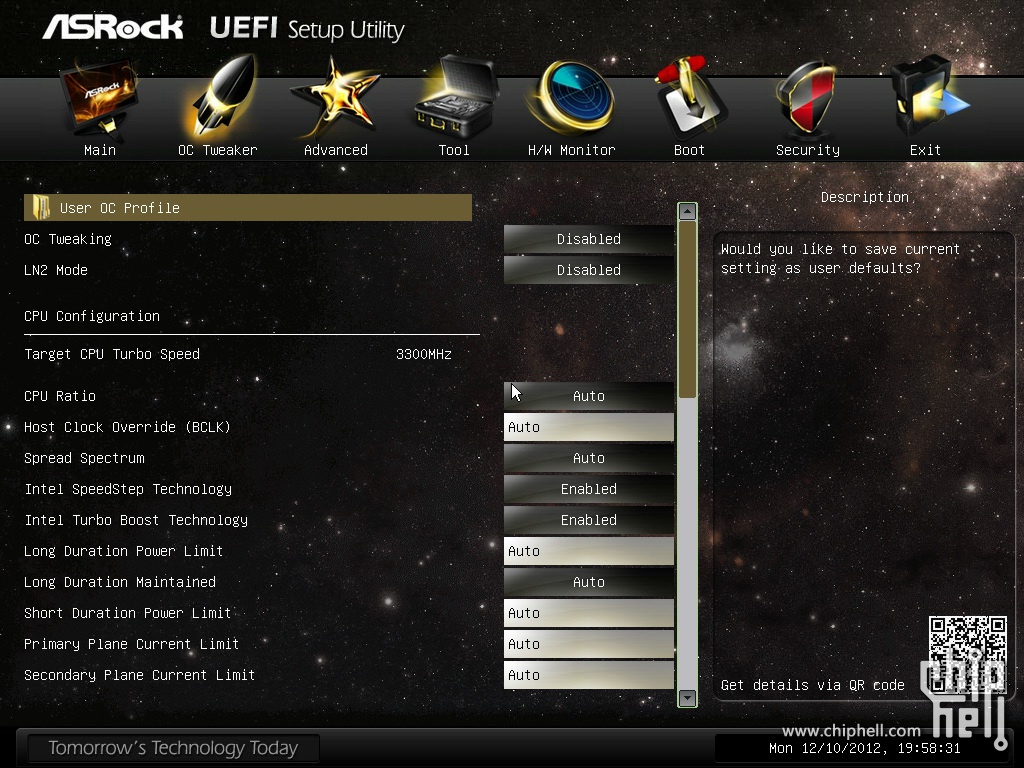Open the CPU Ratio Auto dropdown

point(588,396)
